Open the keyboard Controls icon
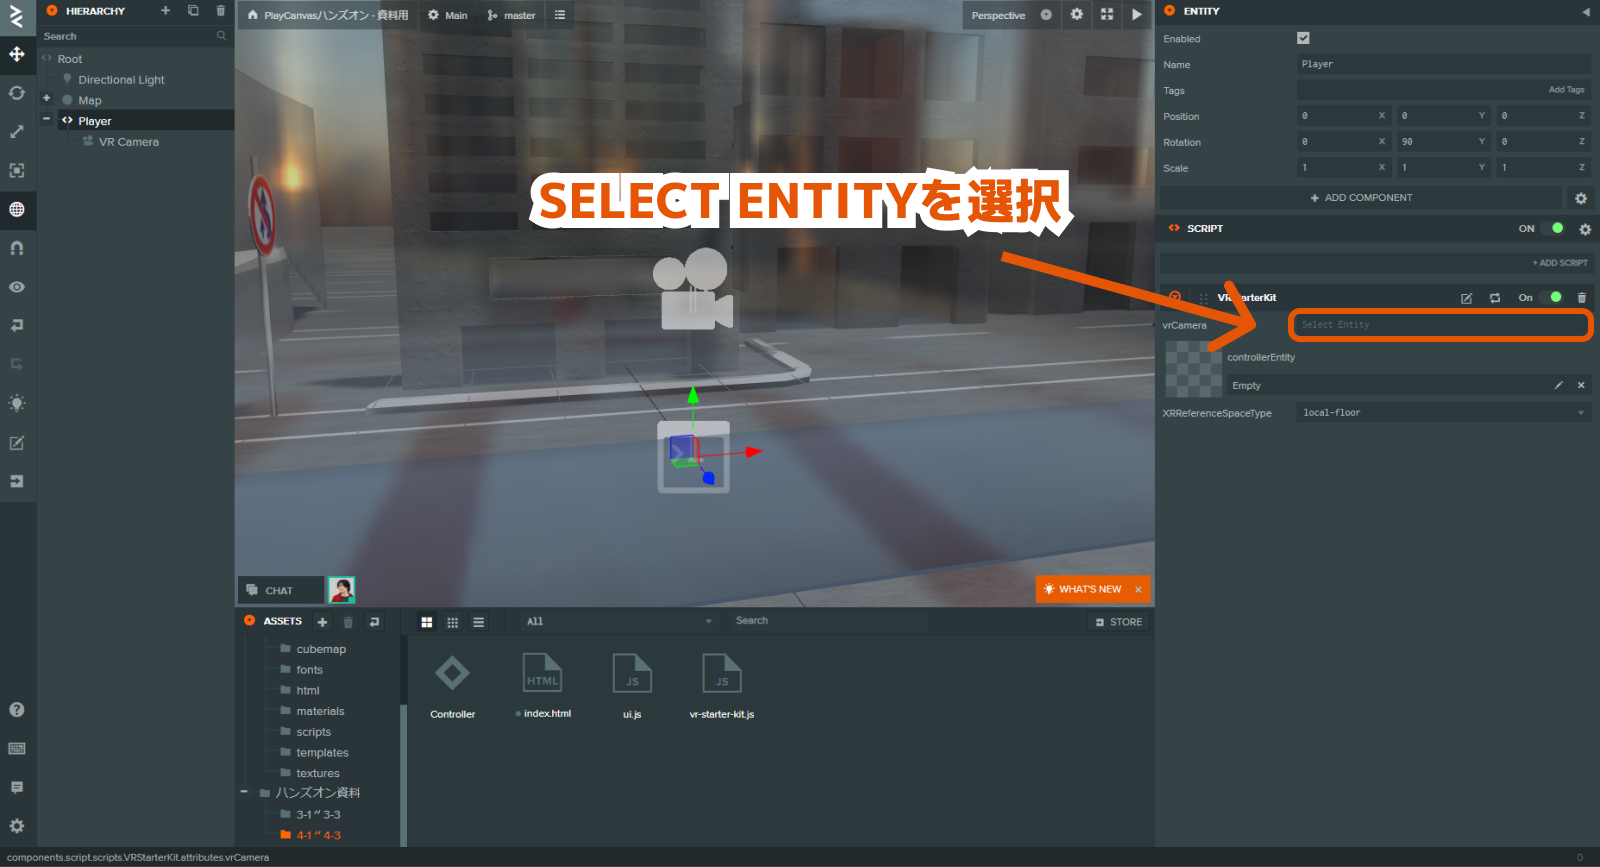This screenshot has width=1600, height=867. [17, 749]
